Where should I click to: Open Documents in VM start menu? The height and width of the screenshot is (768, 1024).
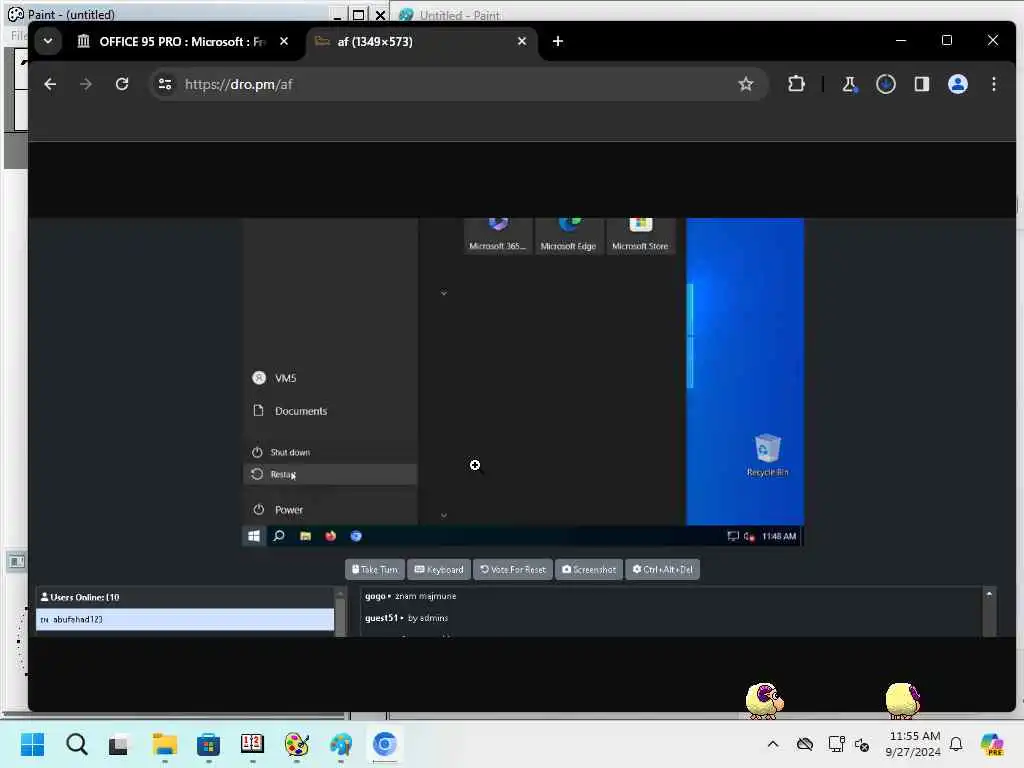pyautogui.click(x=330, y=411)
